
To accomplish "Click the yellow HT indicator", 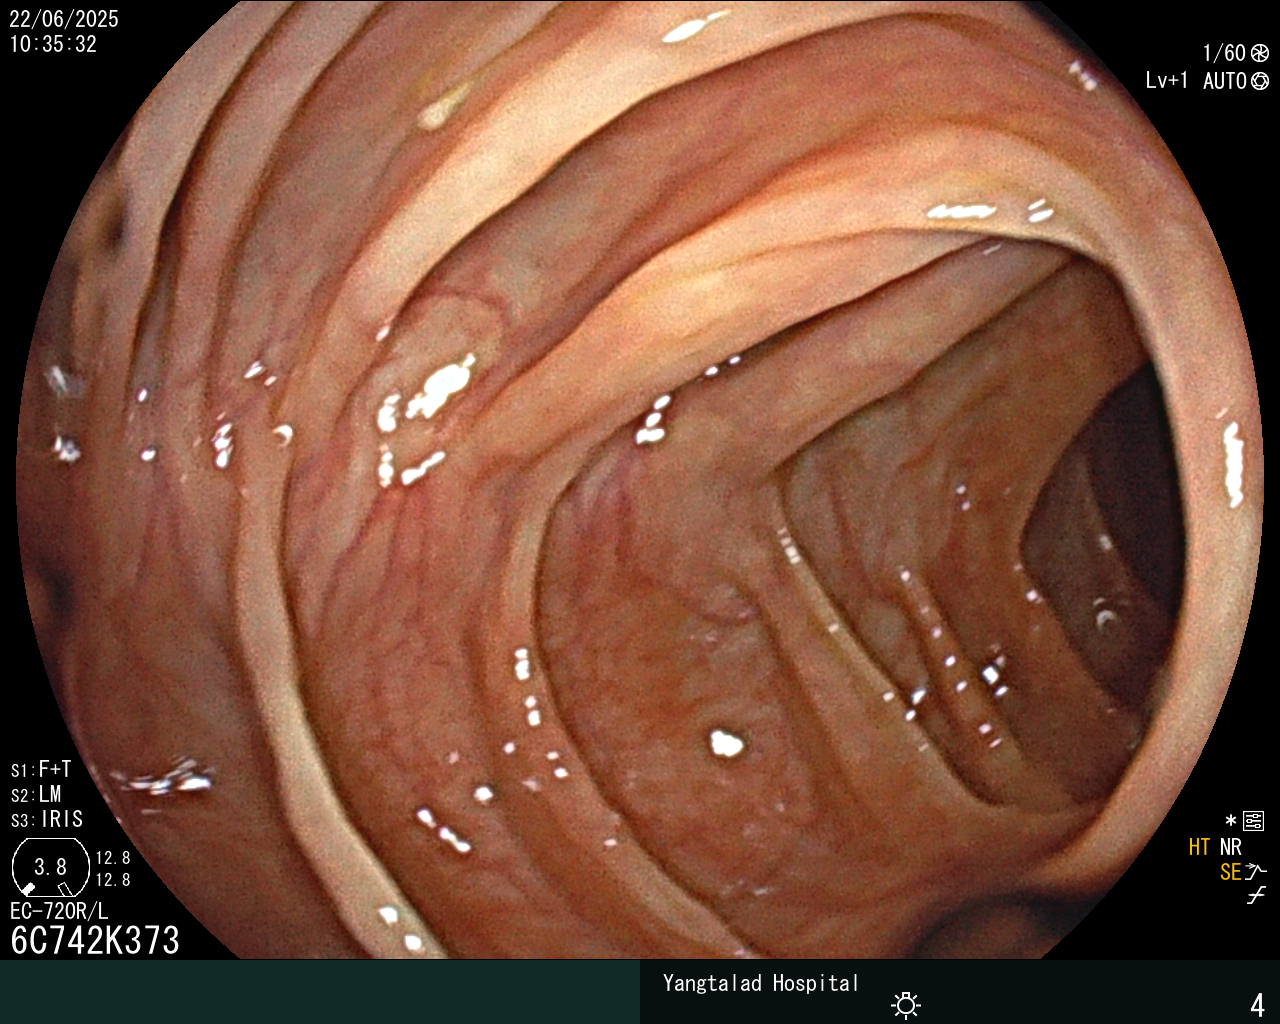I will pos(1199,848).
